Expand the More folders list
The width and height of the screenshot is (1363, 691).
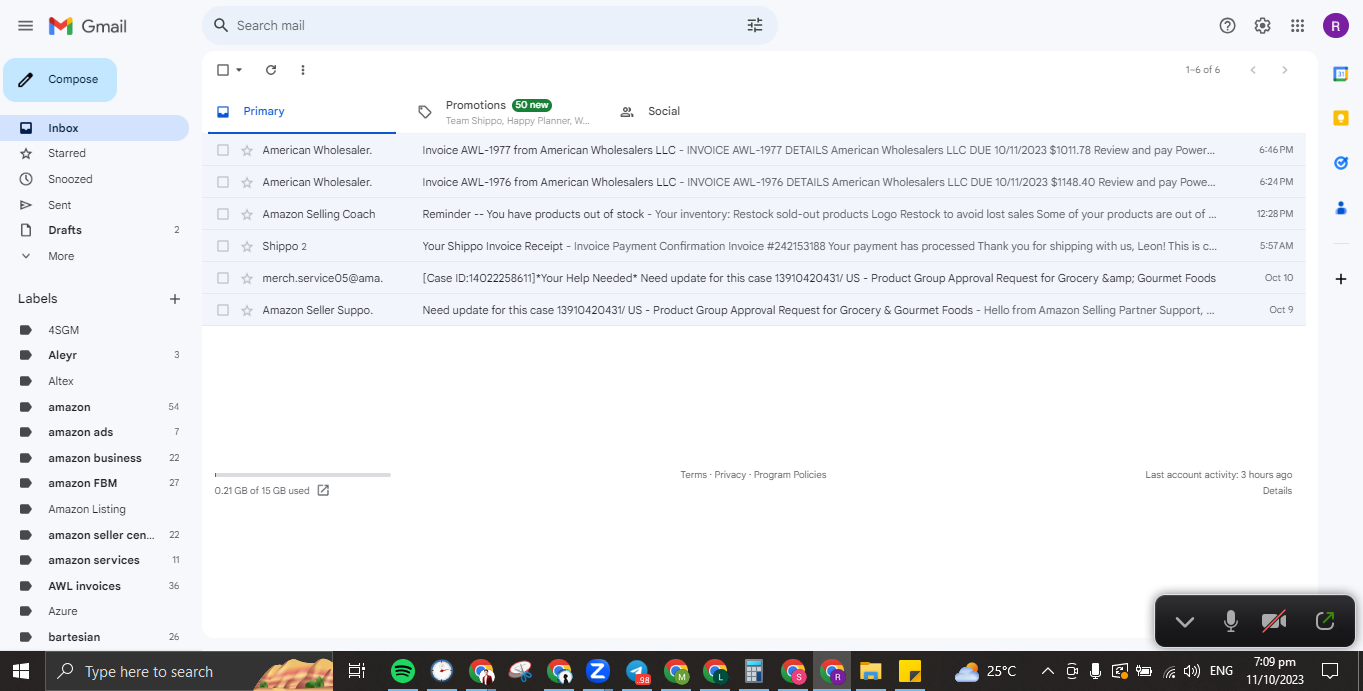[94, 256]
